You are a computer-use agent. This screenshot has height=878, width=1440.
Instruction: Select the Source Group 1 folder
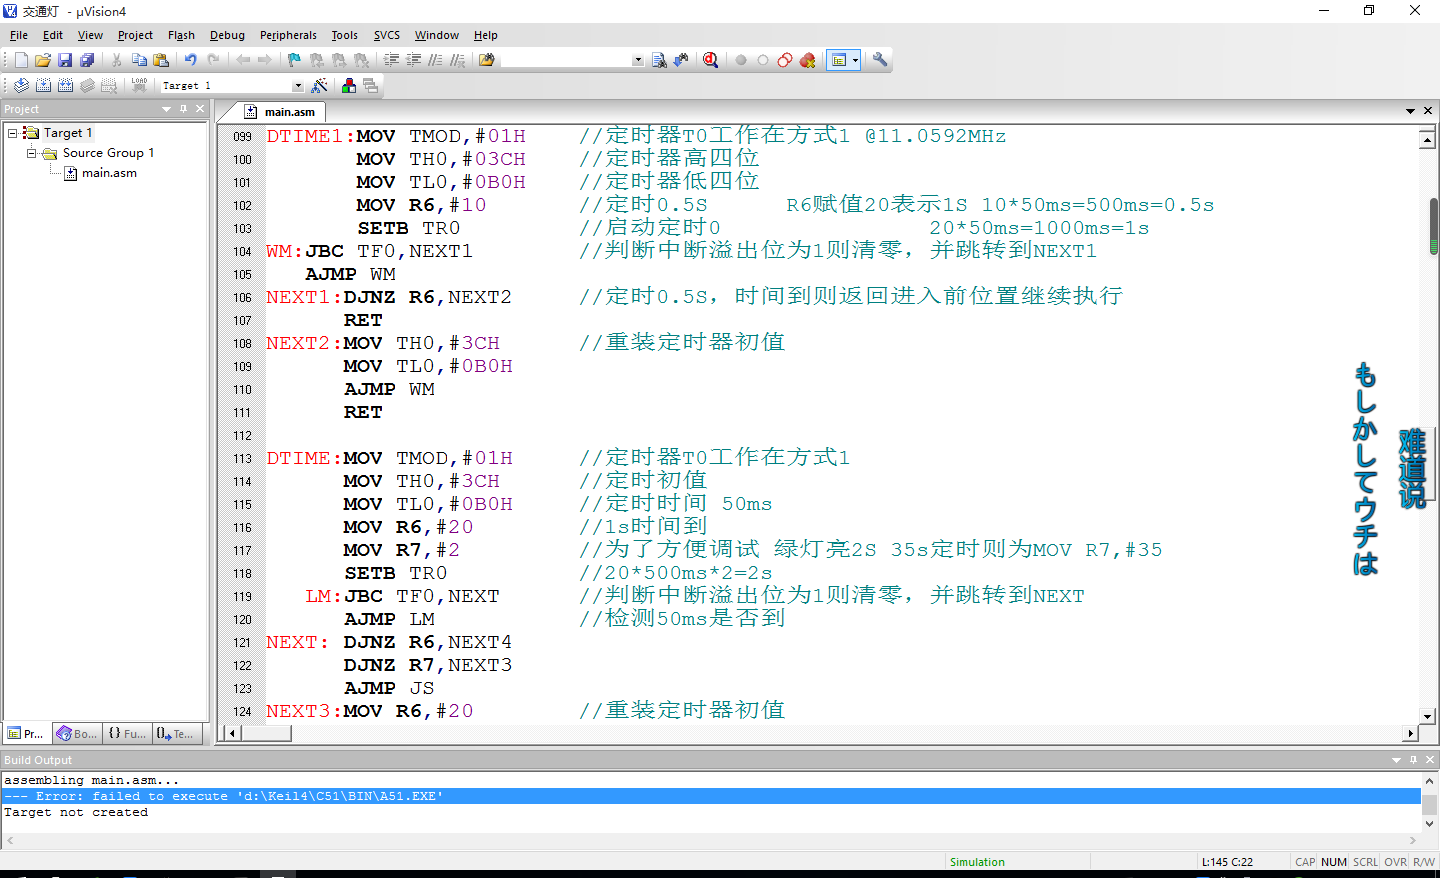click(x=108, y=153)
